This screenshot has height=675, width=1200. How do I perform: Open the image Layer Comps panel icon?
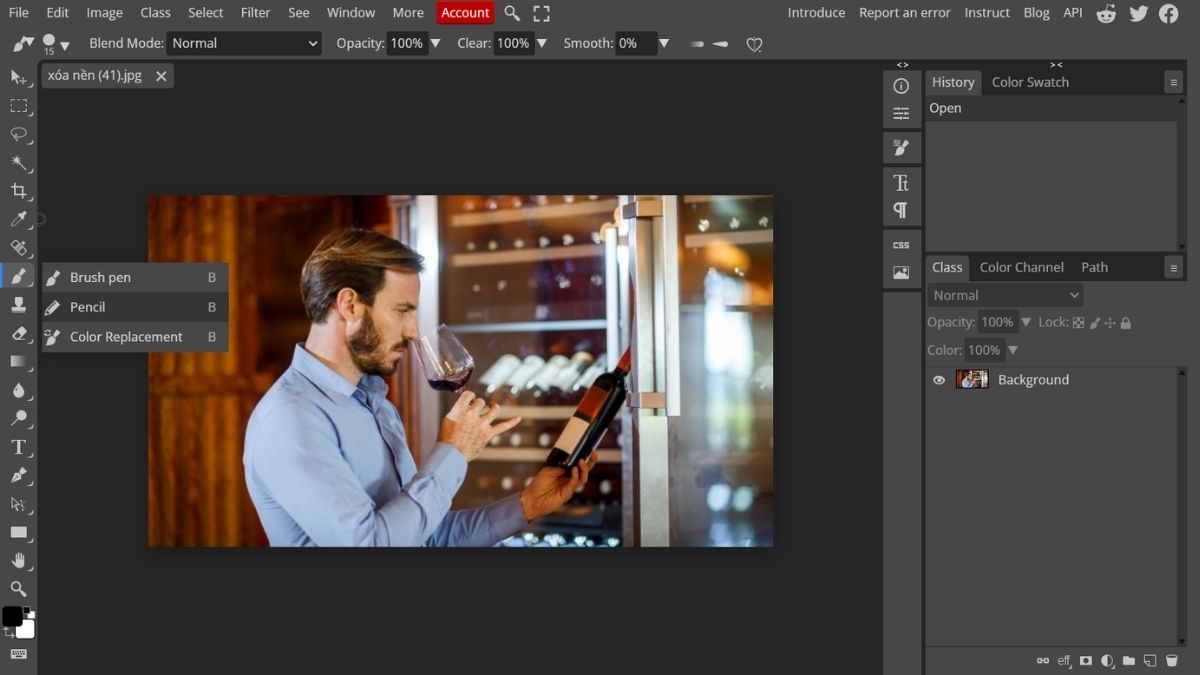pyautogui.click(x=901, y=272)
